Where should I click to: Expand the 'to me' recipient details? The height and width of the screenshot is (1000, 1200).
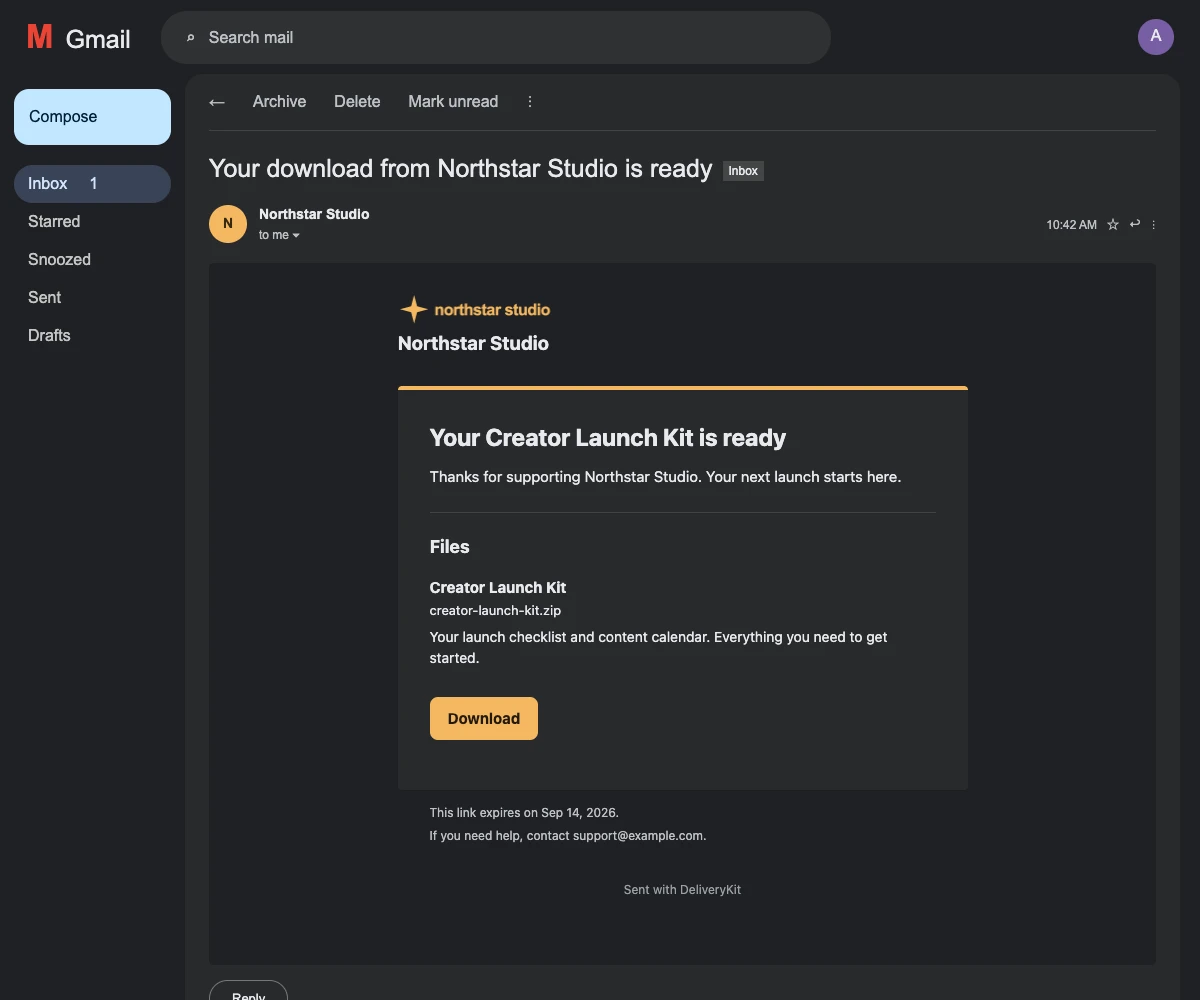click(x=279, y=235)
